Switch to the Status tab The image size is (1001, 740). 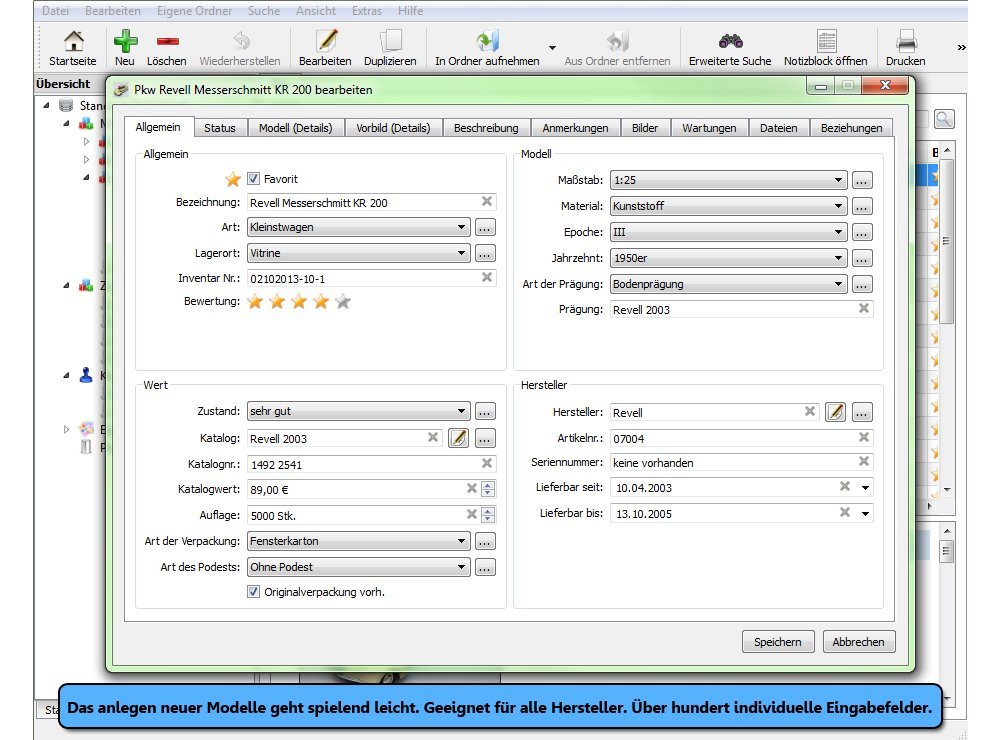pos(220,128)
